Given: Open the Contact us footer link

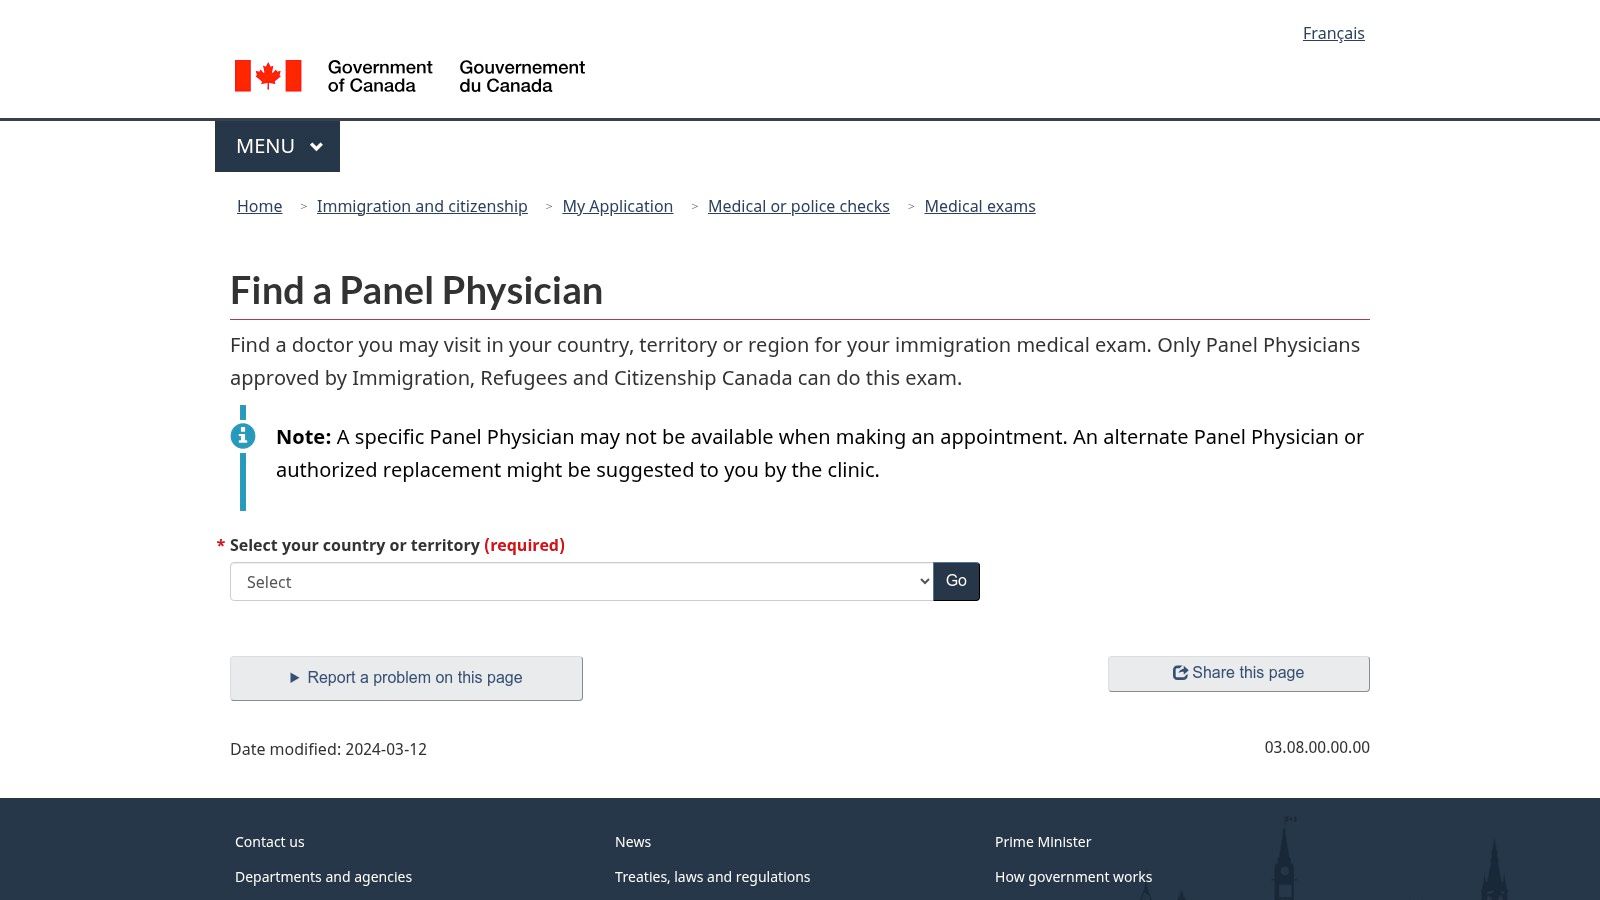Looking at the screenshot, I should tap(269, 841).
